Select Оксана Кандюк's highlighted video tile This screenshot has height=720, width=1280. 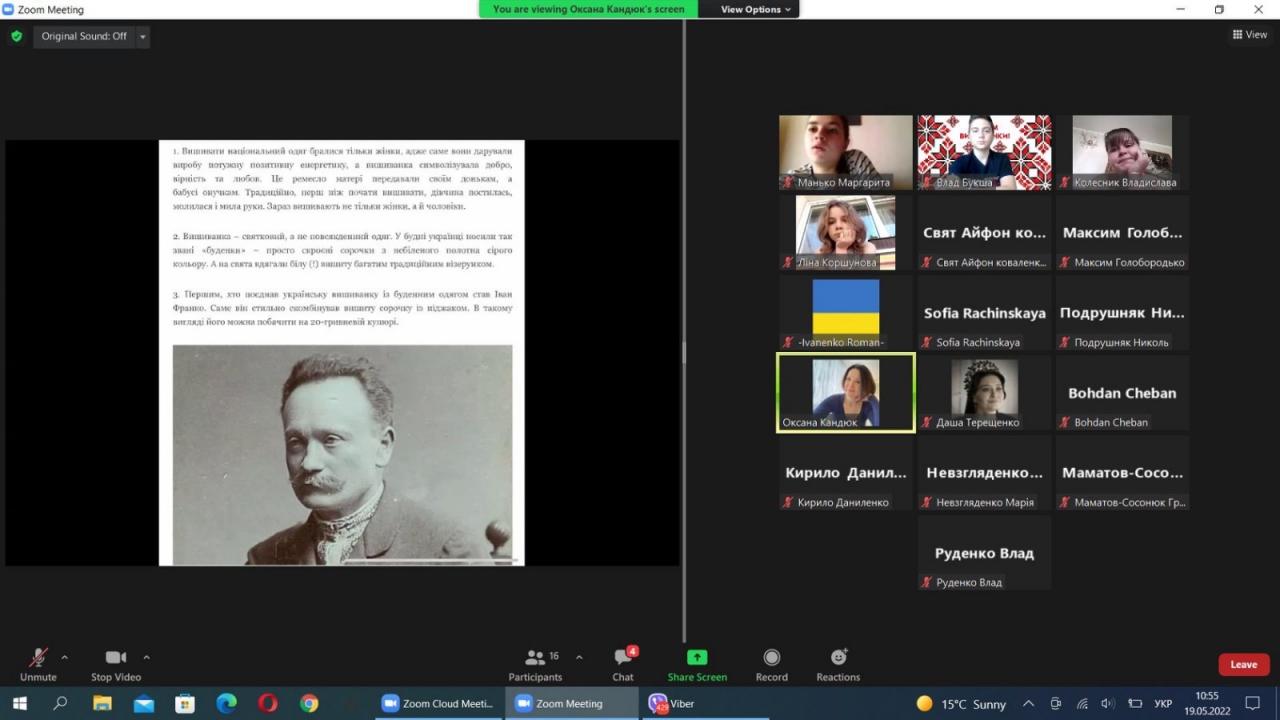[845, 393]
